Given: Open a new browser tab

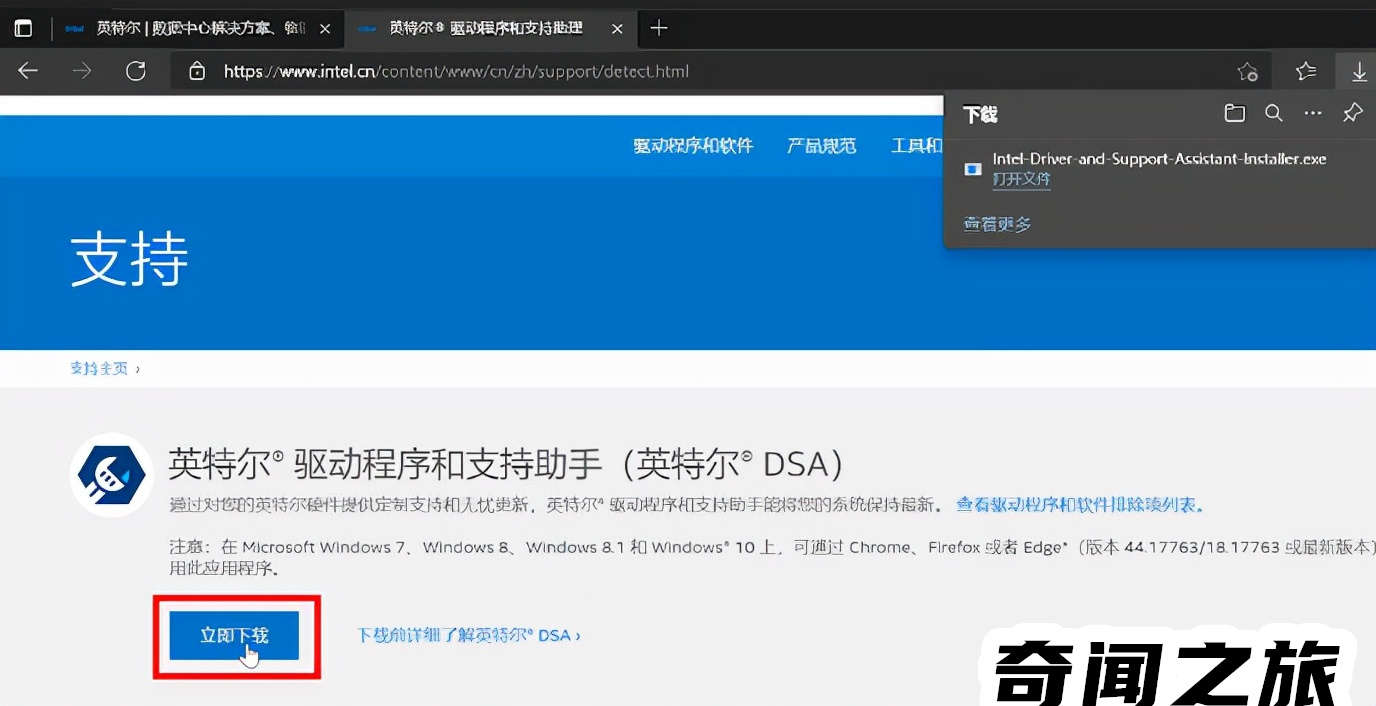Looking at the screenshot, I should click(658, 28).
